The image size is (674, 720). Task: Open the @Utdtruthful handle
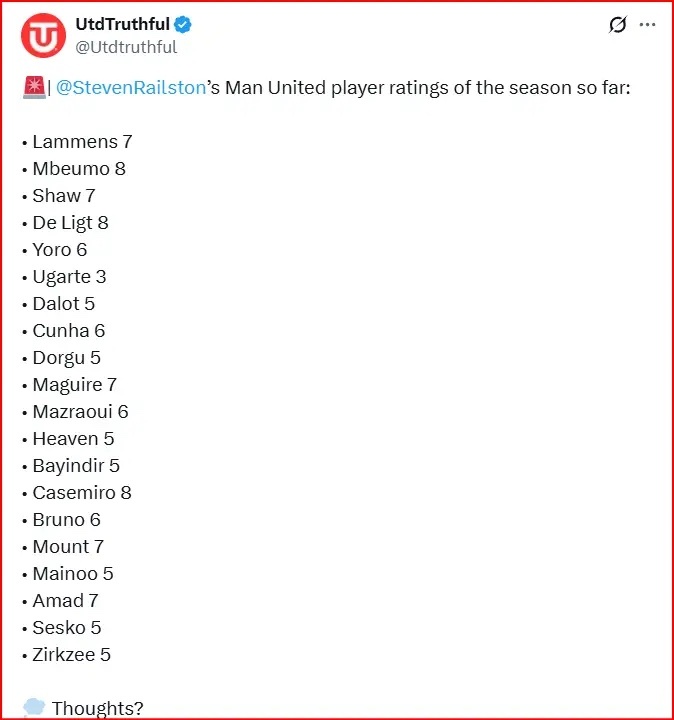click(126, 47)
